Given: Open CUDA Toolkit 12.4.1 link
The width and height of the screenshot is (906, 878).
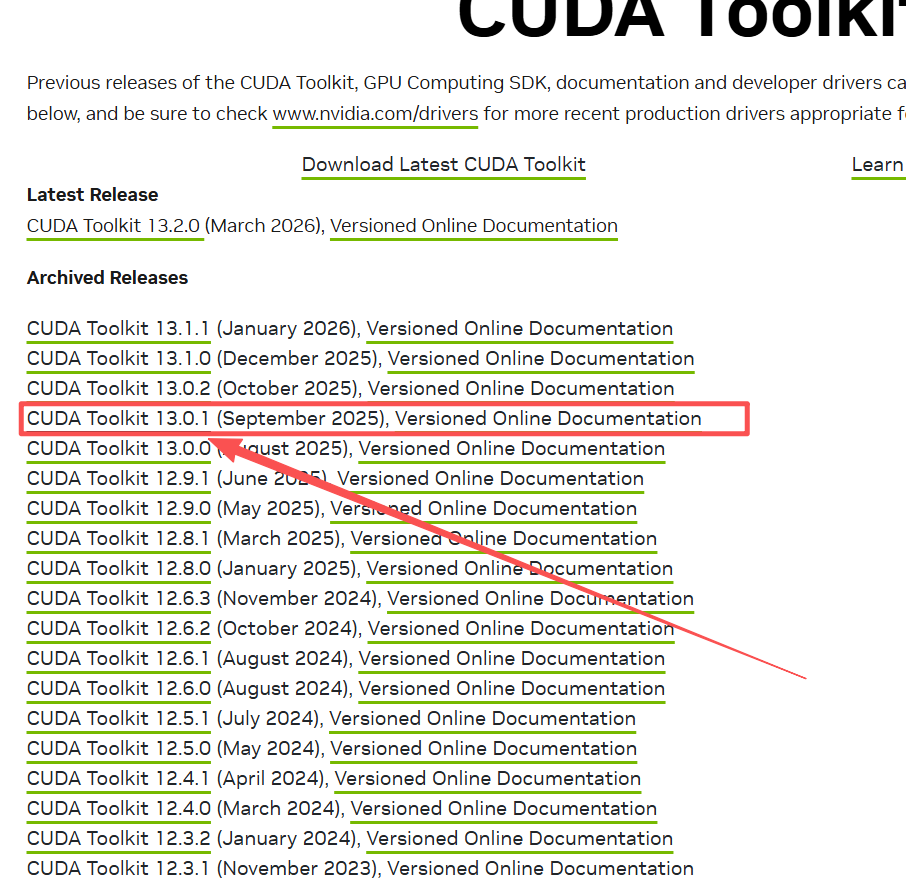Looking at the screenshot, I should click(118, 779).
